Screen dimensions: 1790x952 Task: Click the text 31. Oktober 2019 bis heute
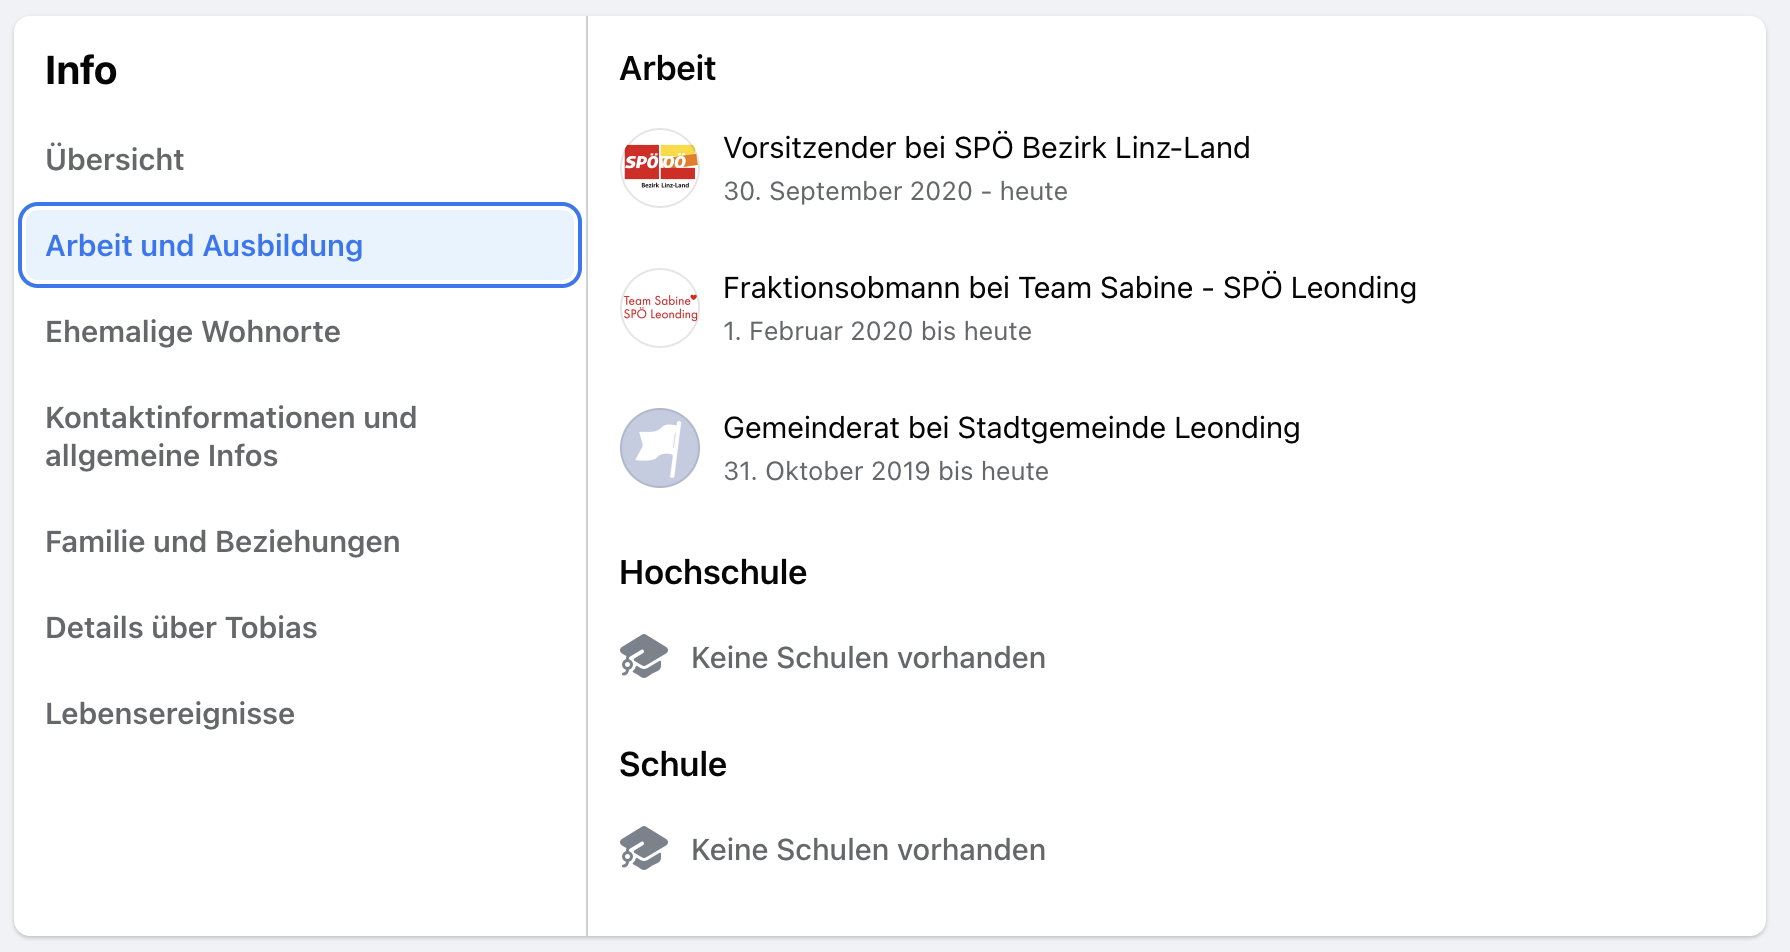click(886, 471)
